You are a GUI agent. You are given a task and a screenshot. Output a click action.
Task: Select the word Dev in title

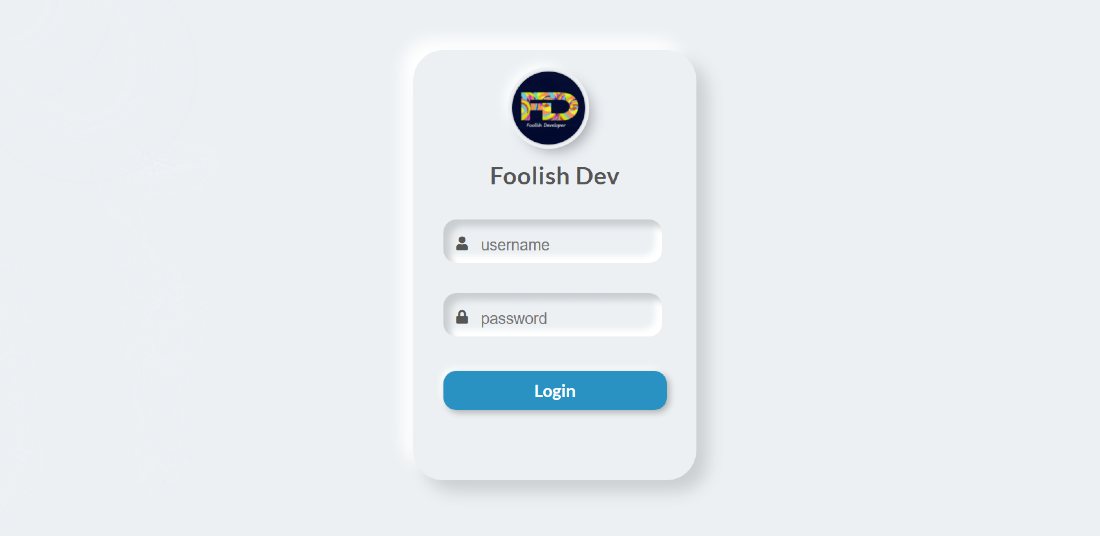click(598, 175)
